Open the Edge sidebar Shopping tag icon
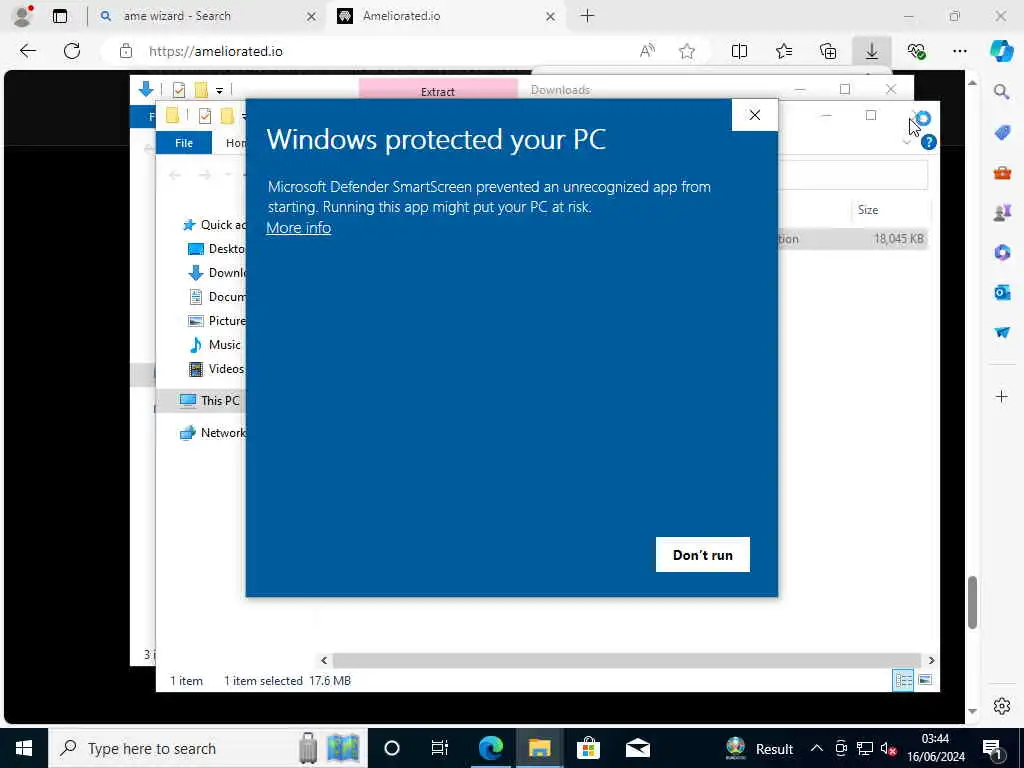 point(1002,133)
